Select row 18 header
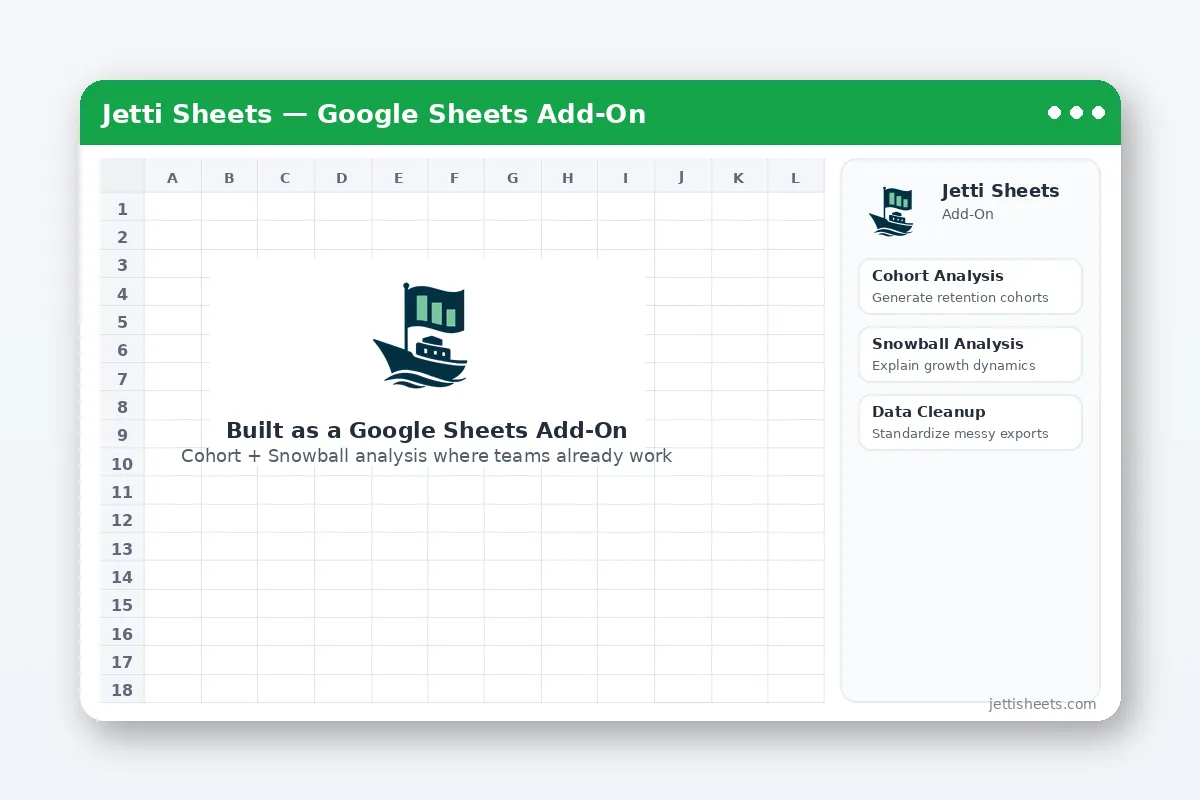1200x800 pixels. [x=122, y=690]
